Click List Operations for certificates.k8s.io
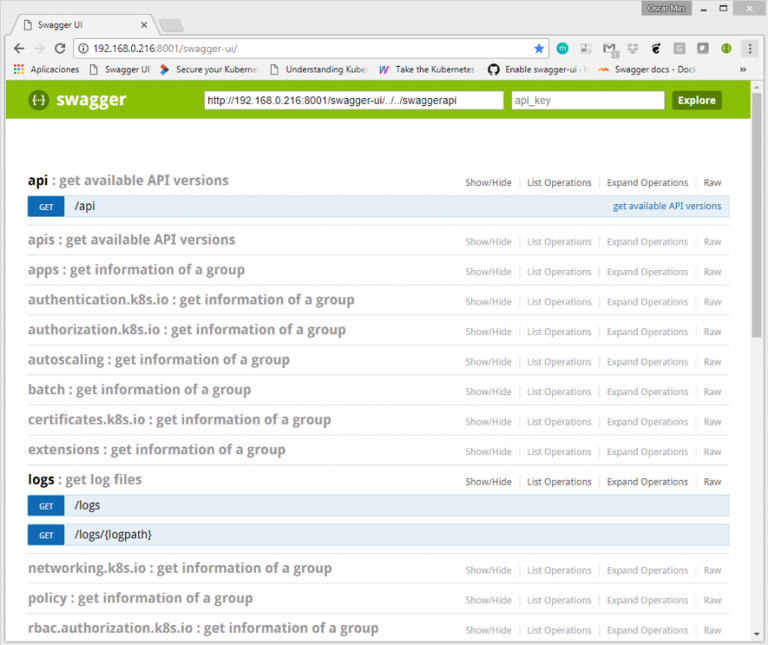Image resolution: width=768 pixels, height=645 pixels. tap(559, 422)
